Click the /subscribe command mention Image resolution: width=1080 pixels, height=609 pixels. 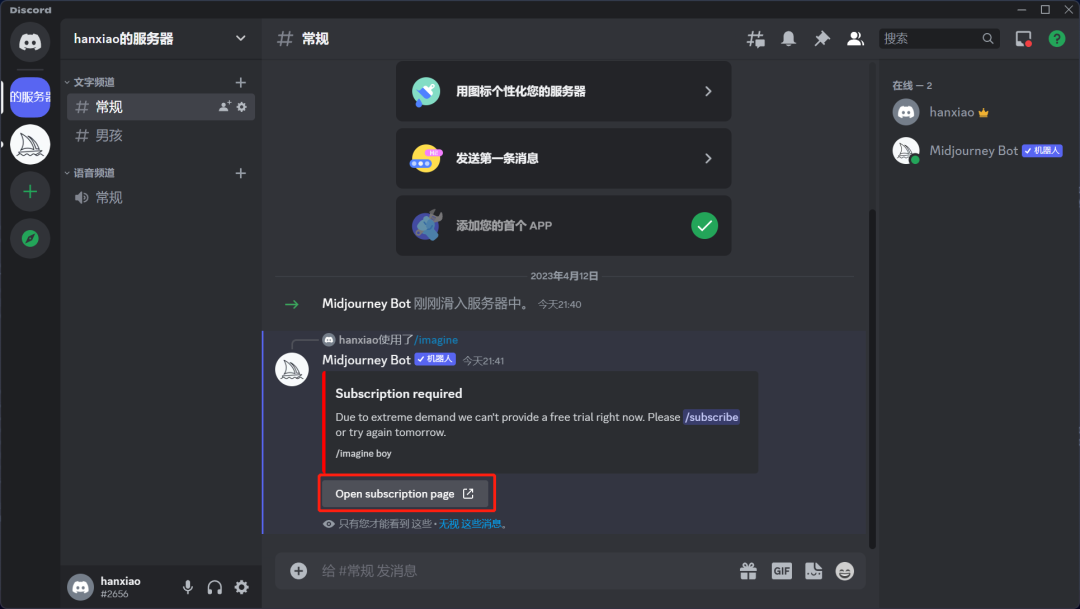712,417
